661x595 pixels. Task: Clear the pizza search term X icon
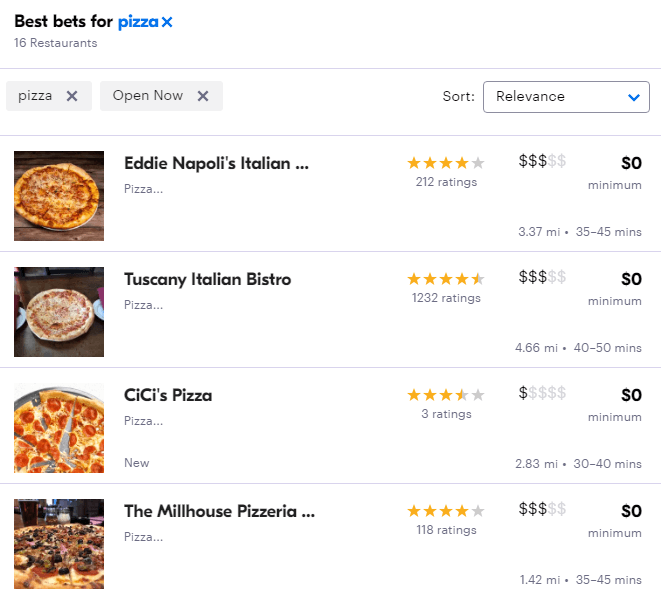point(167,22)
